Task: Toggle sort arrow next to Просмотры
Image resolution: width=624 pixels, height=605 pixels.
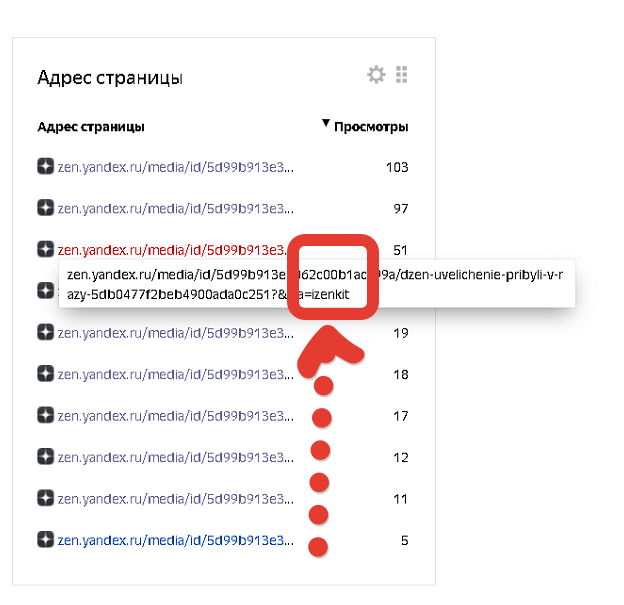Action: [326, 123]
